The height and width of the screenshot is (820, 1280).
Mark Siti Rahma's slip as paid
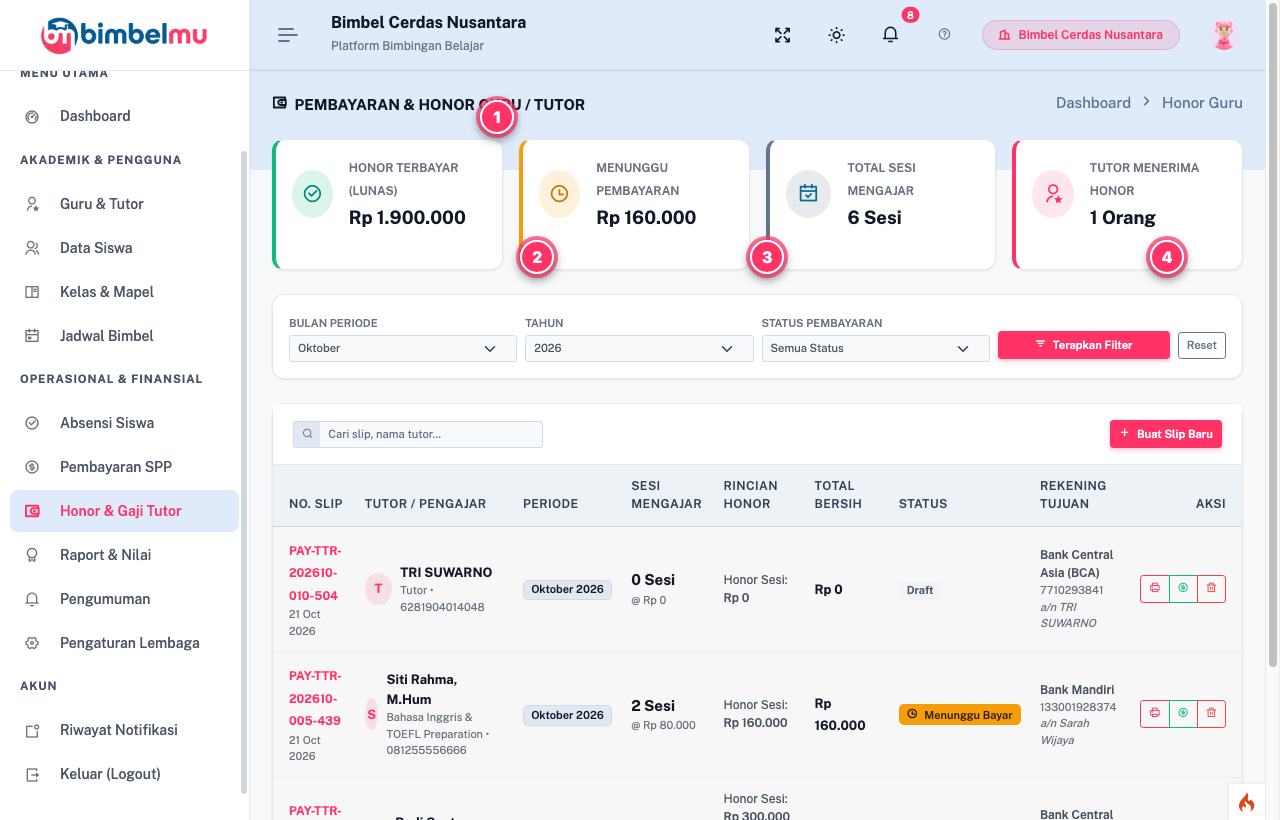pos(1183,714)
